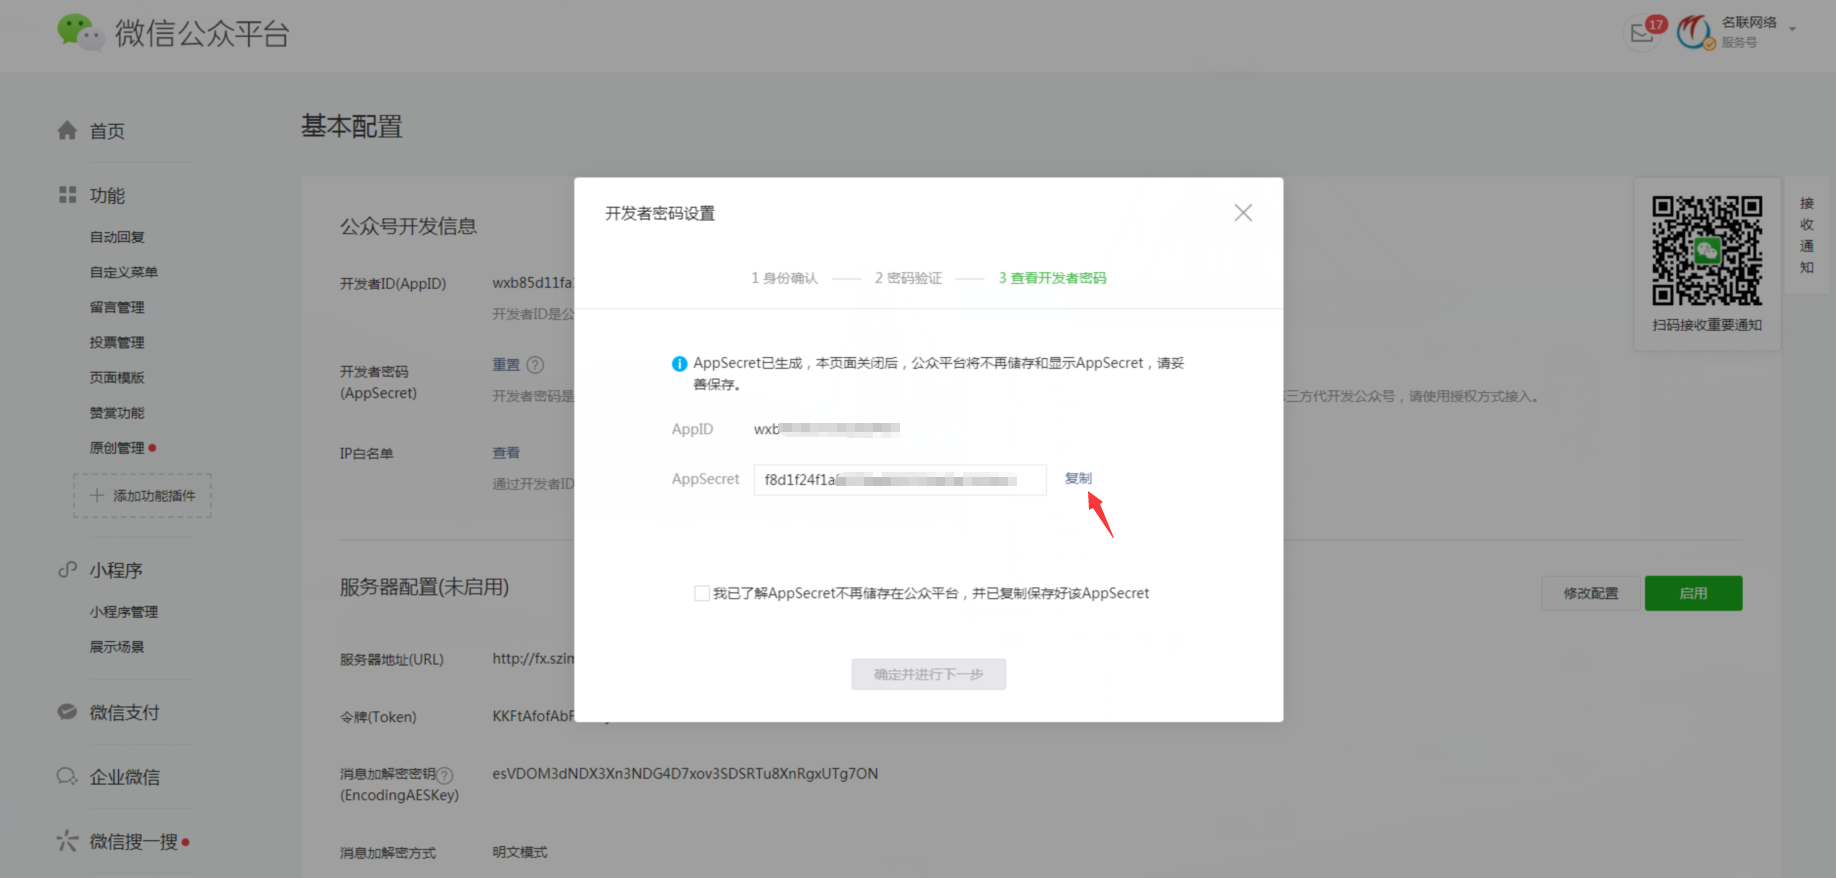Check the AppSecret saved acknowledgement checkbox
Screen dimensions: 1836x878
[x=702, y=593]
